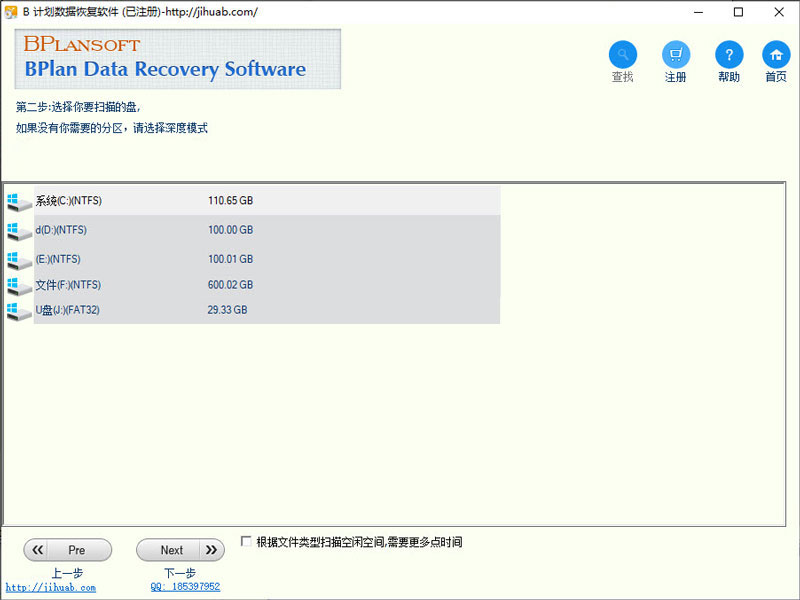Click the BPlan Data Recovery Software banner

(x=178, y=59)
